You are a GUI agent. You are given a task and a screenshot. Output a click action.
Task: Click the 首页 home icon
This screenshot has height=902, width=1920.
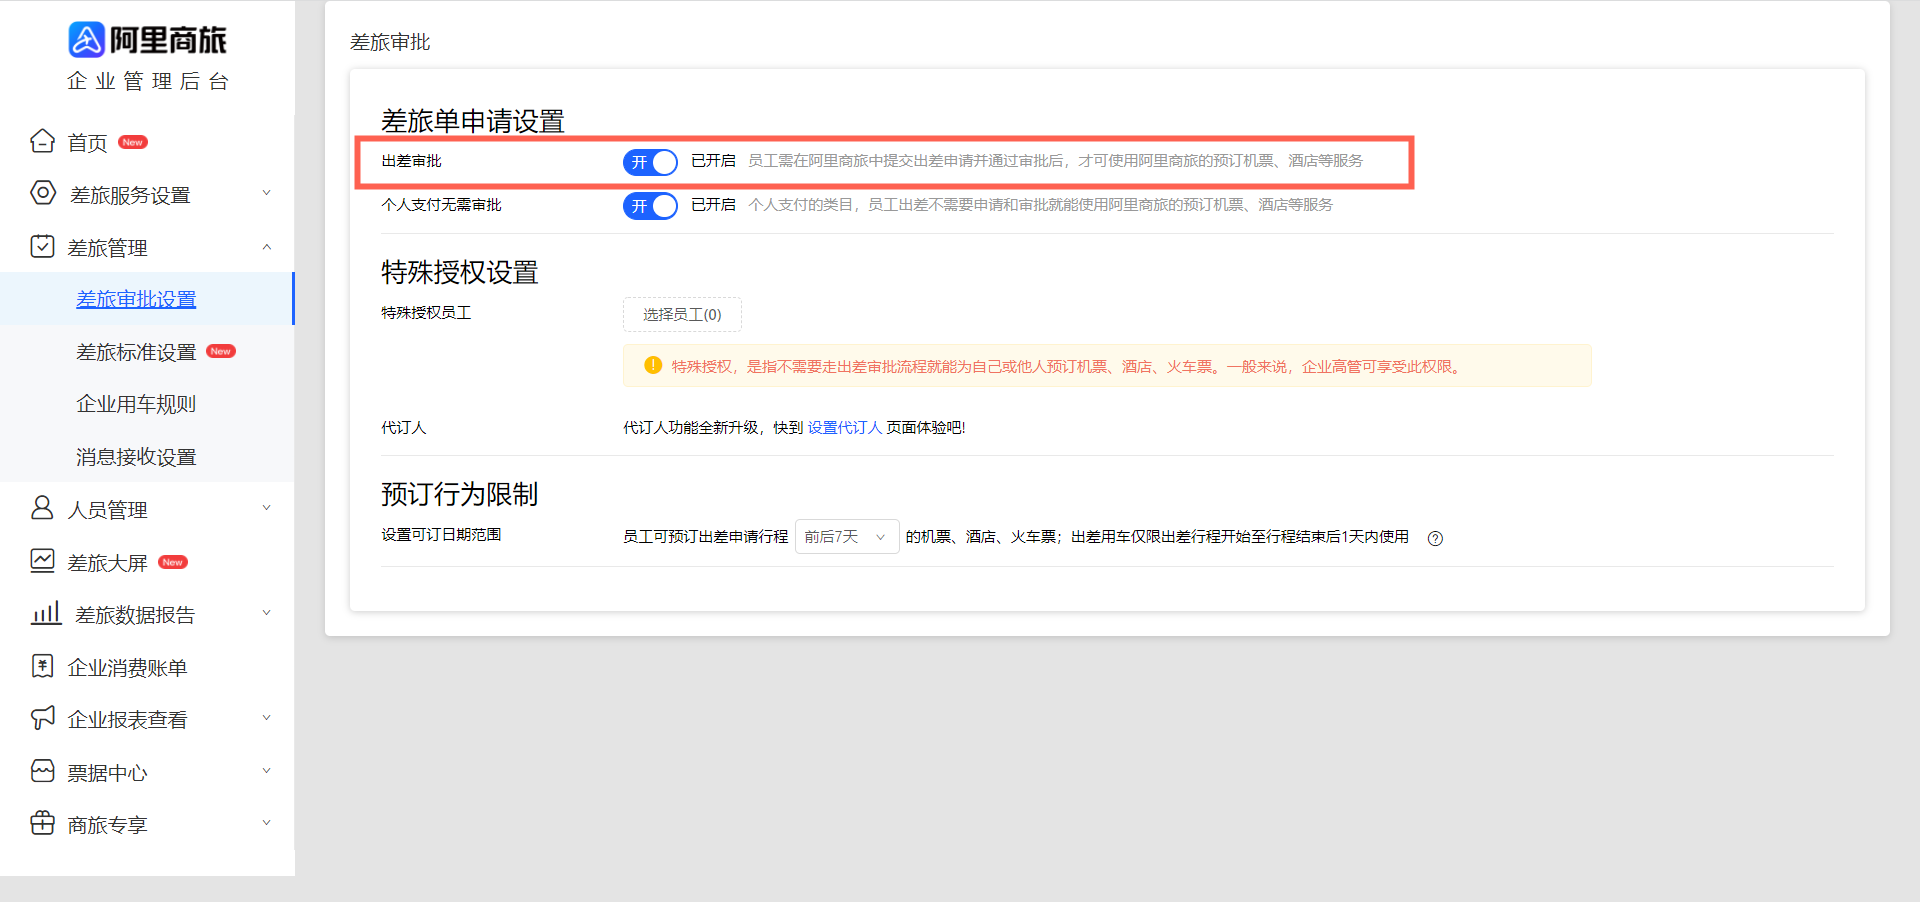pos(42,141)
